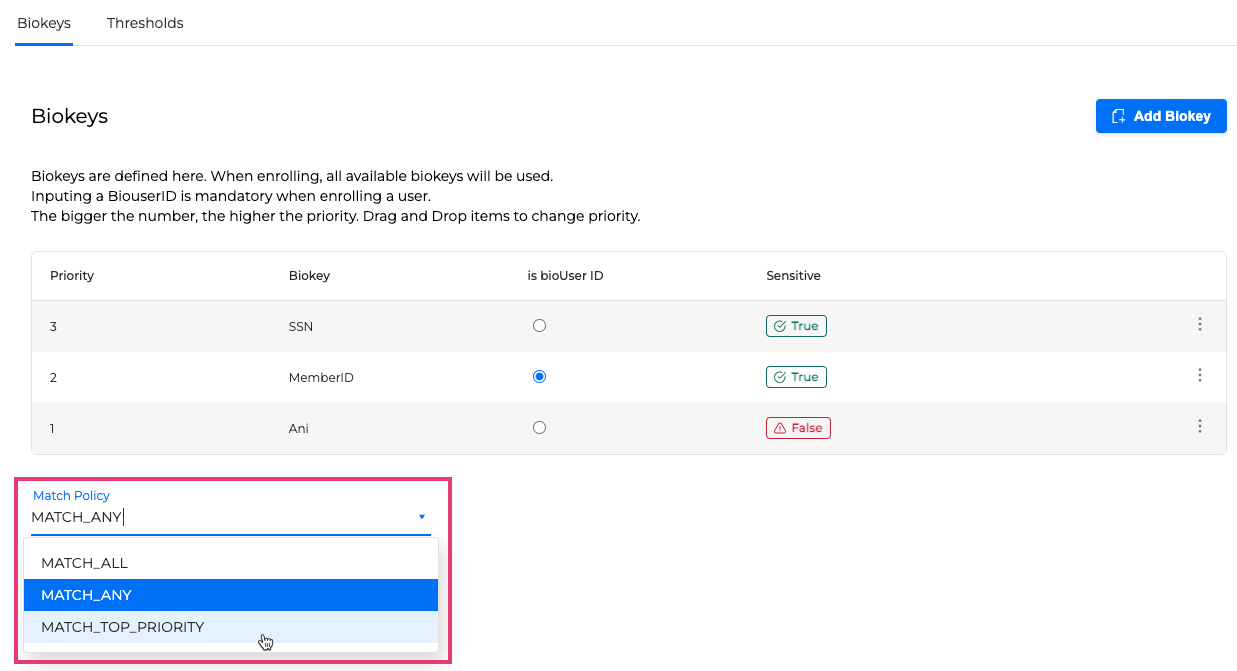Choose MATCH_ALL from the policy list
The height and width of the screenshot is (671, 1237).
(x=85, y=563)
